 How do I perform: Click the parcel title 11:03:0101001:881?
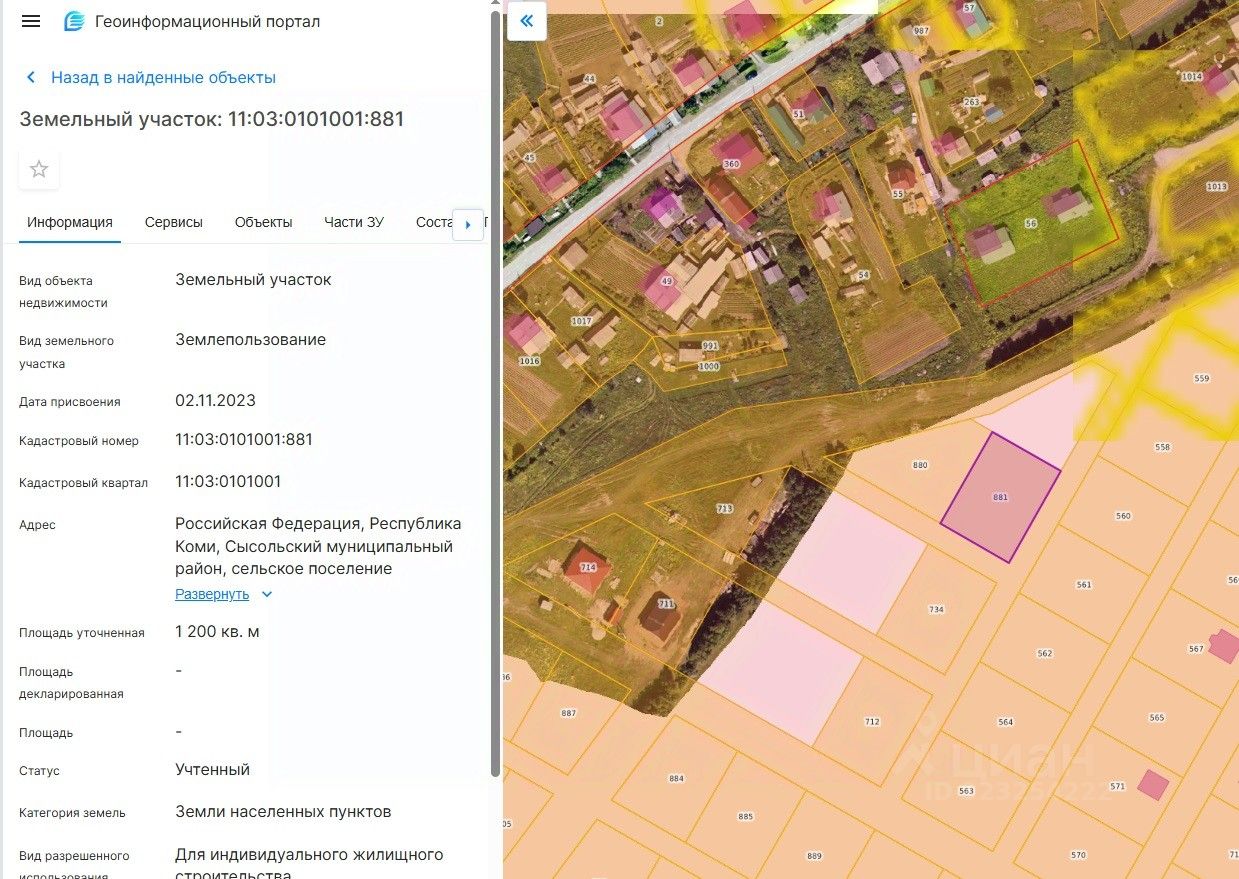click(x=212, y=119)
